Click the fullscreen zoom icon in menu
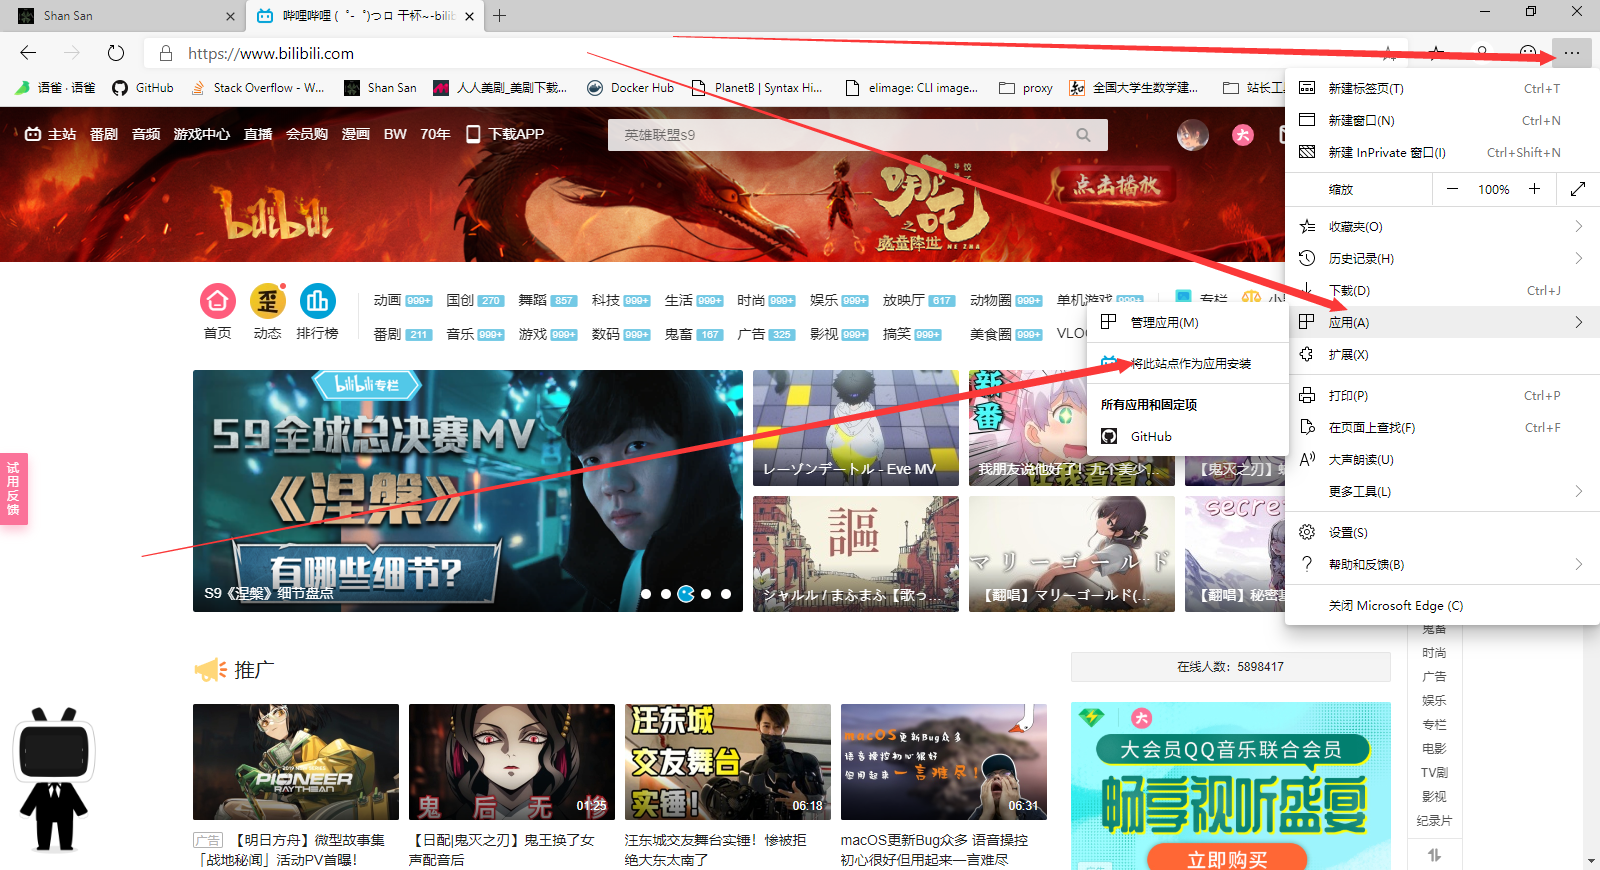 click(1577, 189)
